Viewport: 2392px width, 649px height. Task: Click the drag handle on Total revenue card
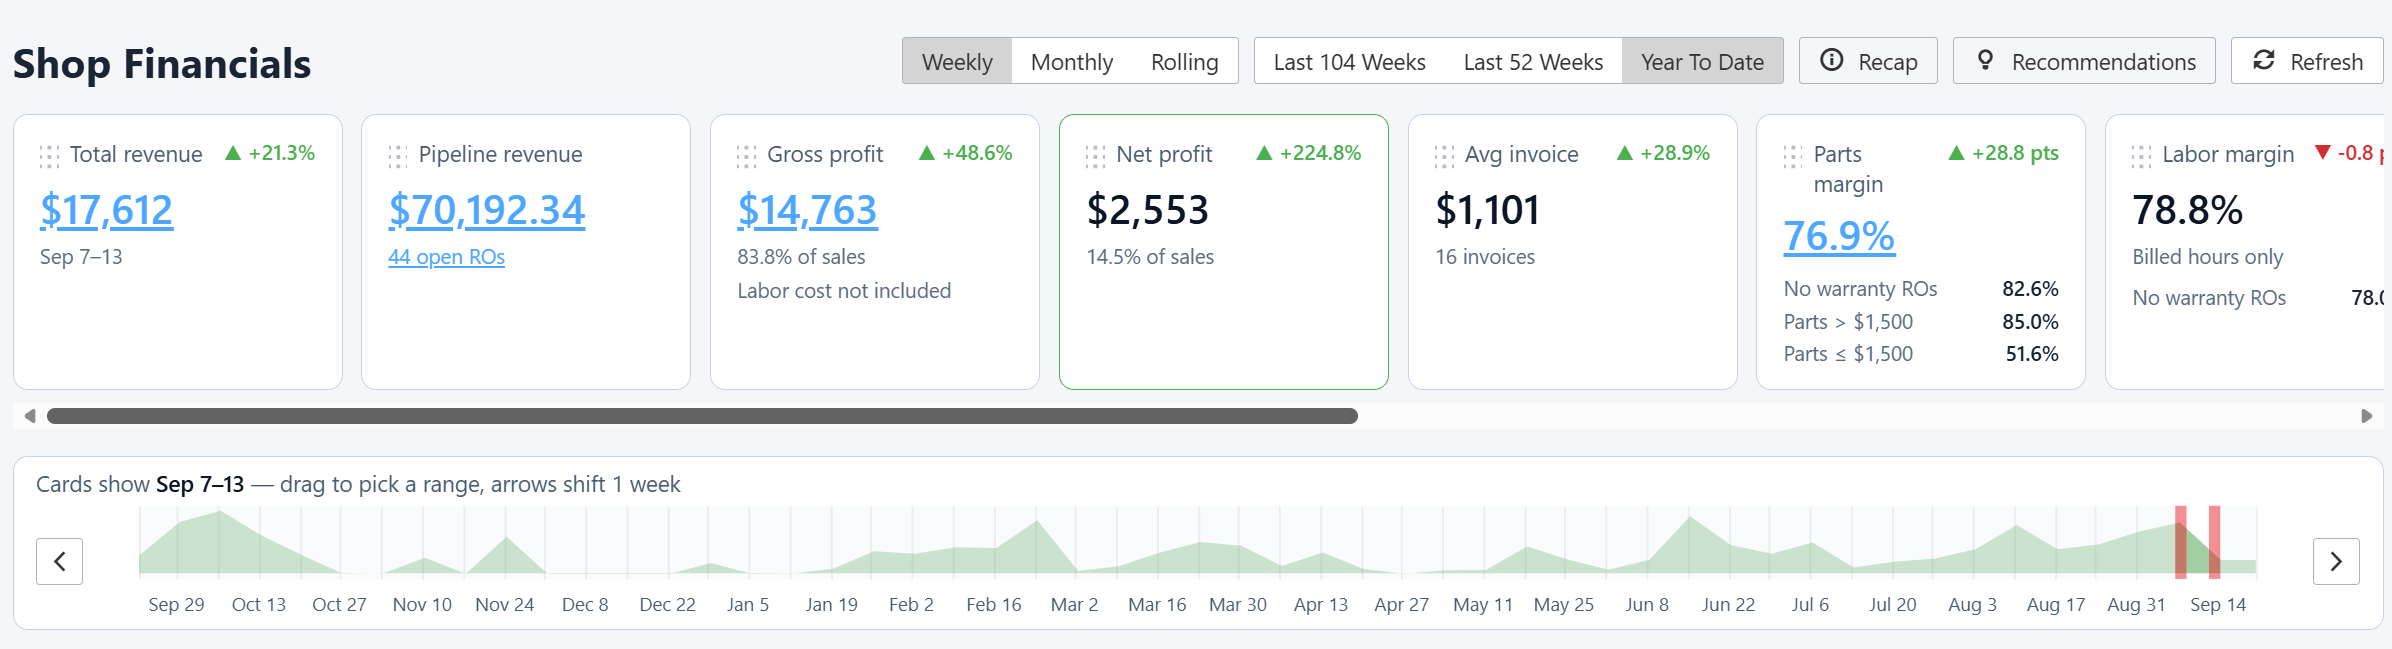pyautogui.click(x=49, y=156)
